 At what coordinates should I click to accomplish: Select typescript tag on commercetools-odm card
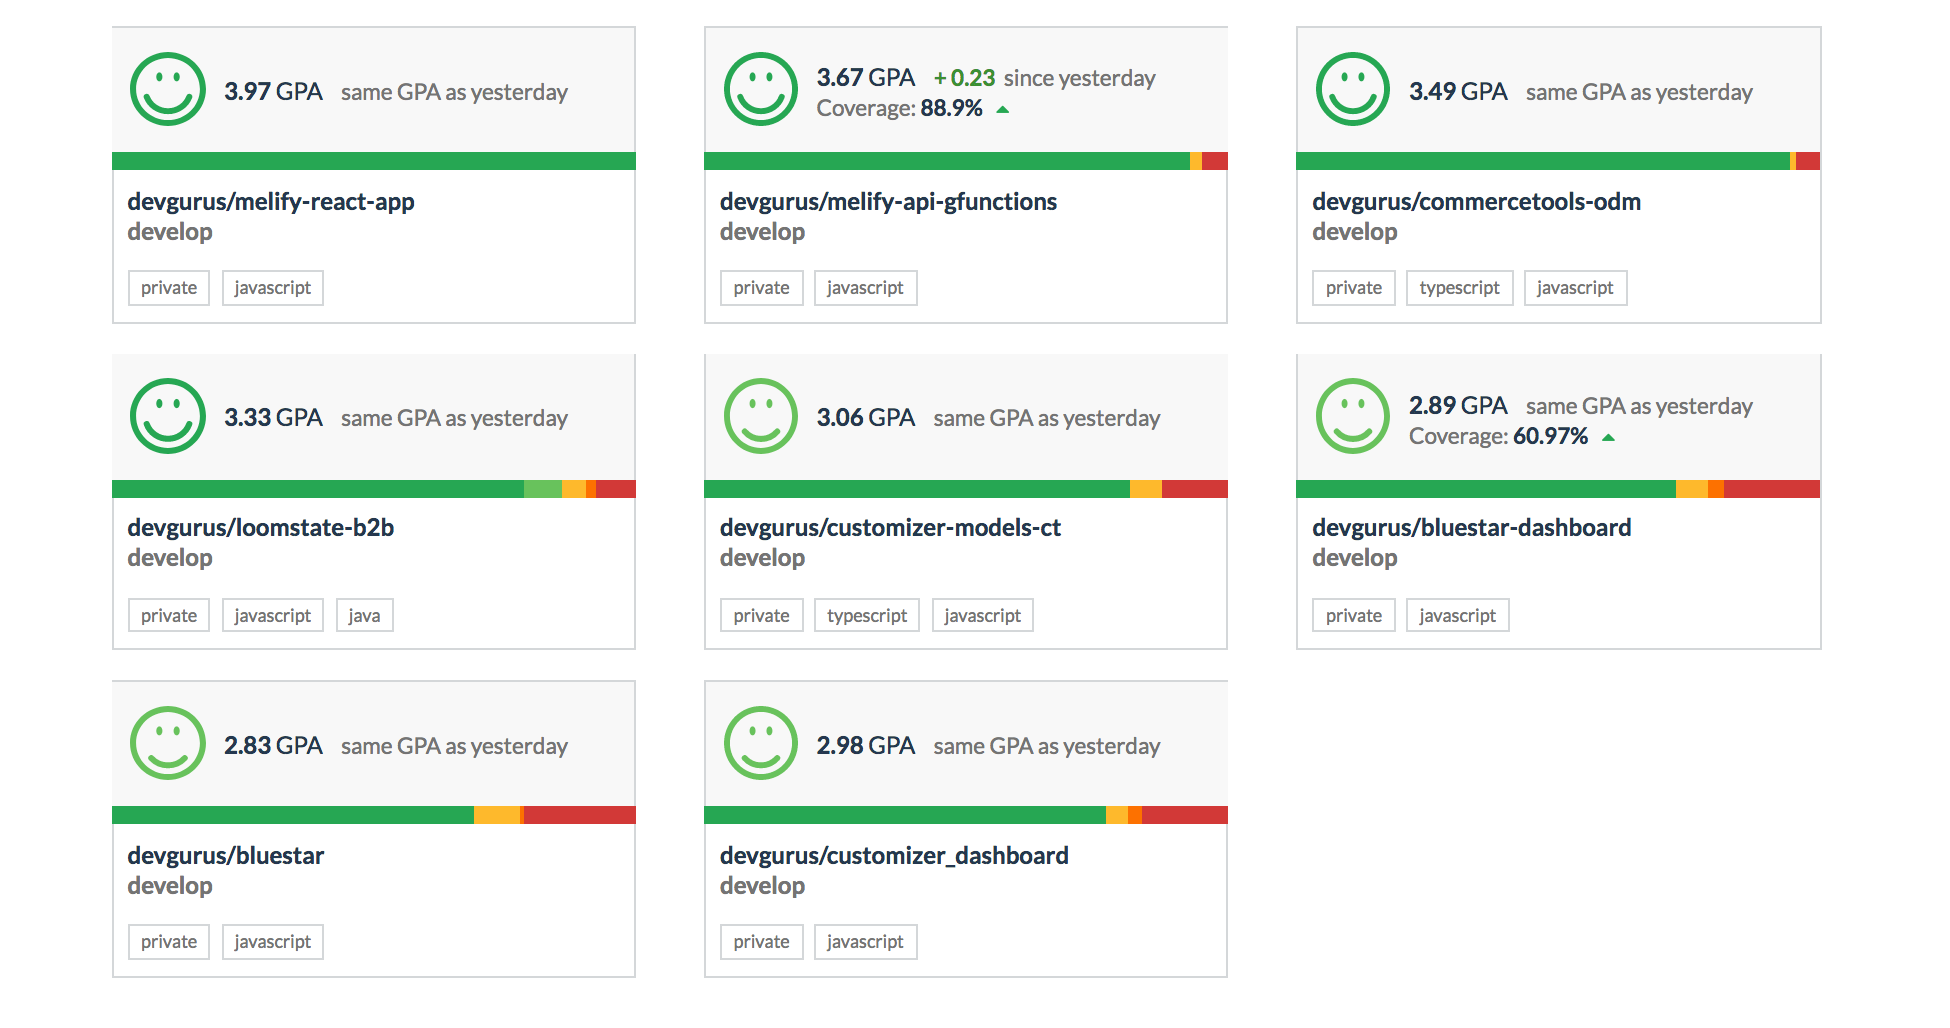pos(1459,288)
